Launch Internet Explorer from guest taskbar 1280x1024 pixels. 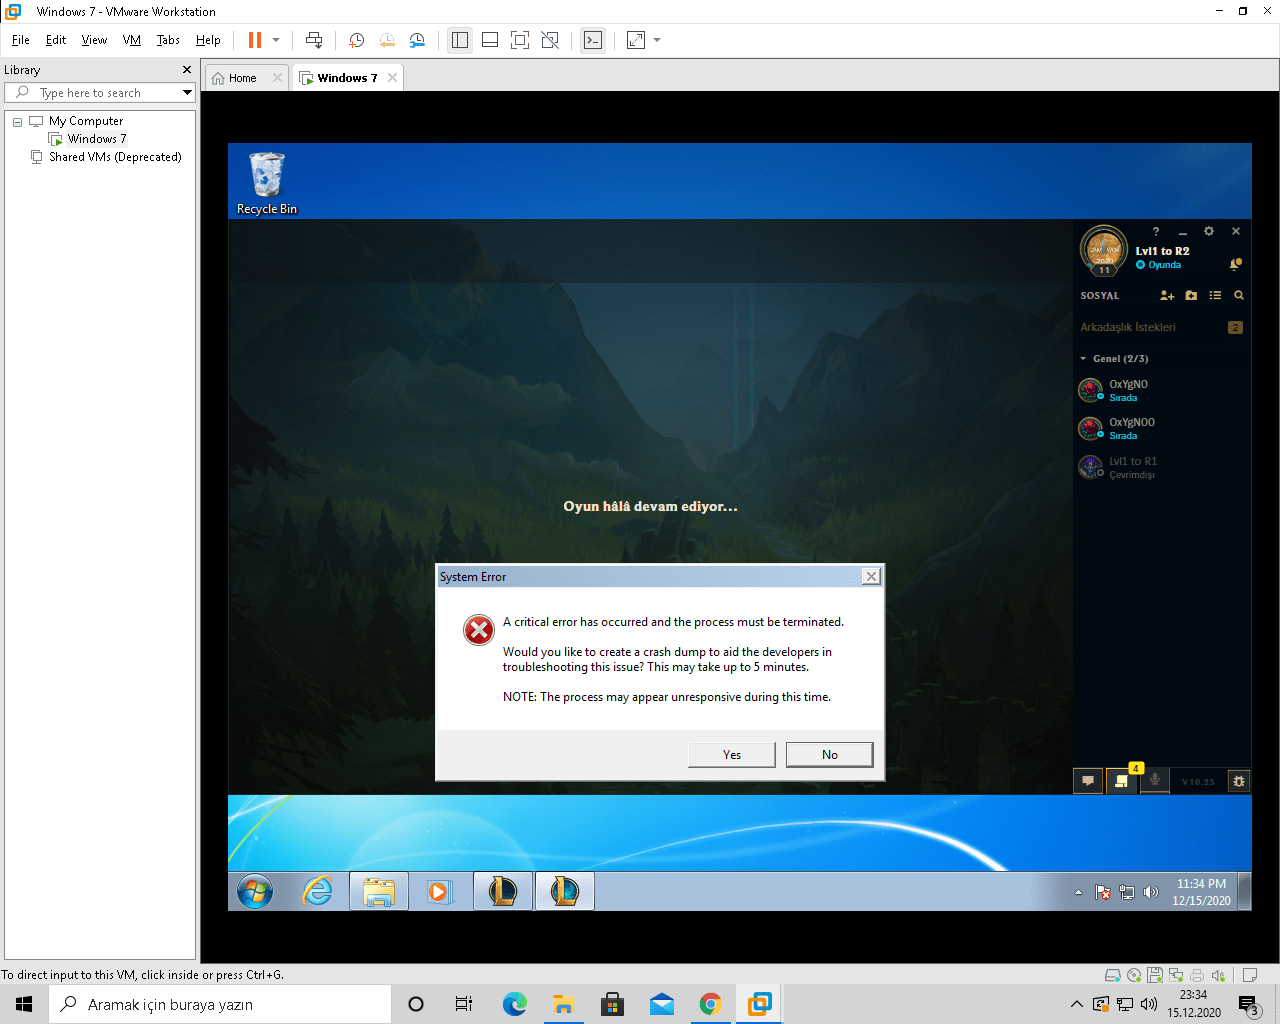(x=318, y=891)
